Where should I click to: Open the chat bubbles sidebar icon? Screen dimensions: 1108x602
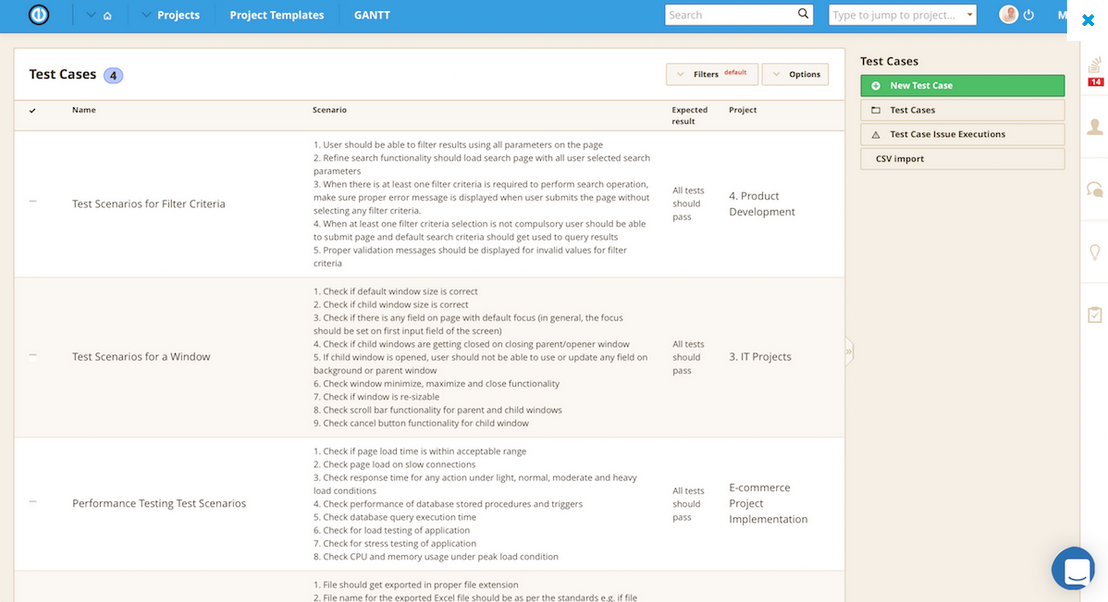[1095, 189]
